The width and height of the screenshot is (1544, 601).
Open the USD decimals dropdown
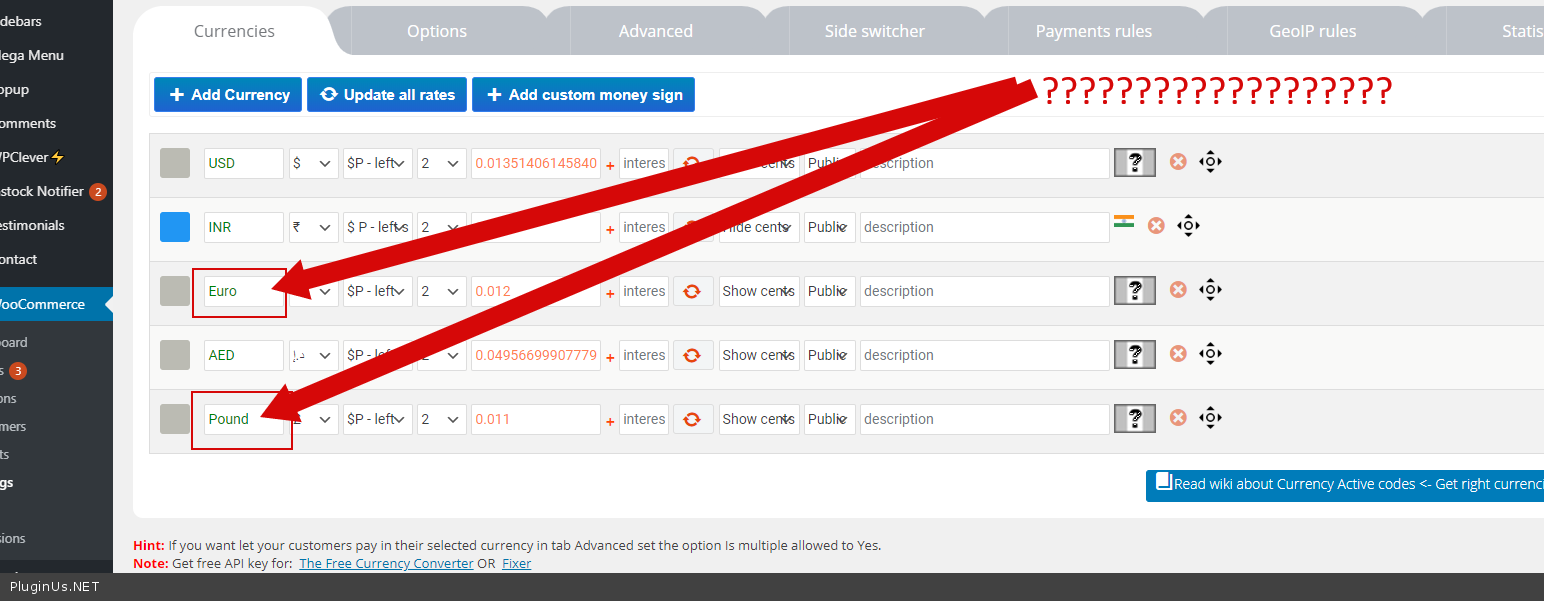[442, 163]
